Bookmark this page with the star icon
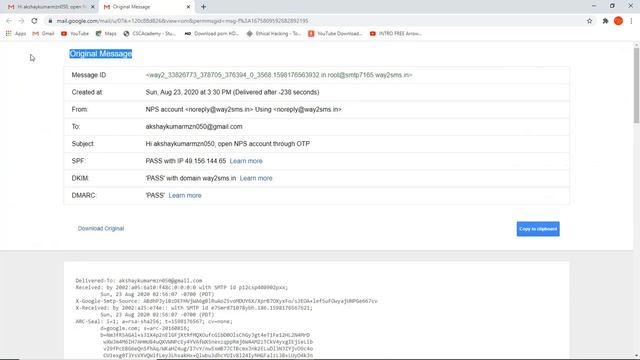 point(589,21)
